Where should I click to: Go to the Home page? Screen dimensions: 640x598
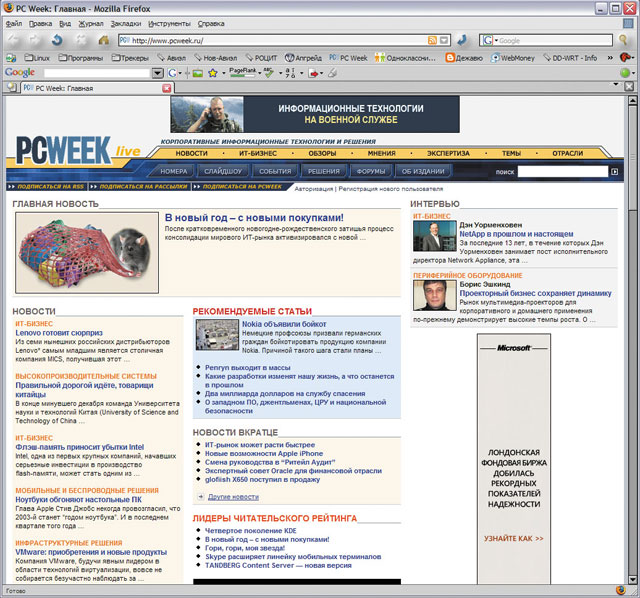click(x=104, y=40)
